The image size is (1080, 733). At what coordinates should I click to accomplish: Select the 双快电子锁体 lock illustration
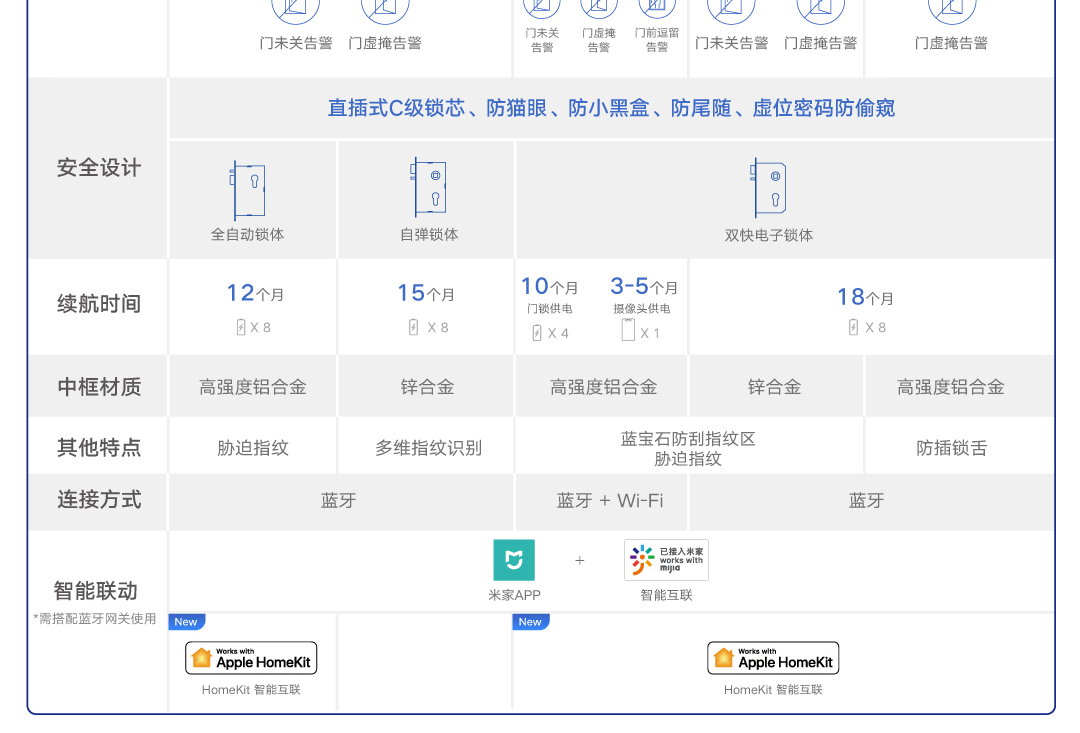769,188
